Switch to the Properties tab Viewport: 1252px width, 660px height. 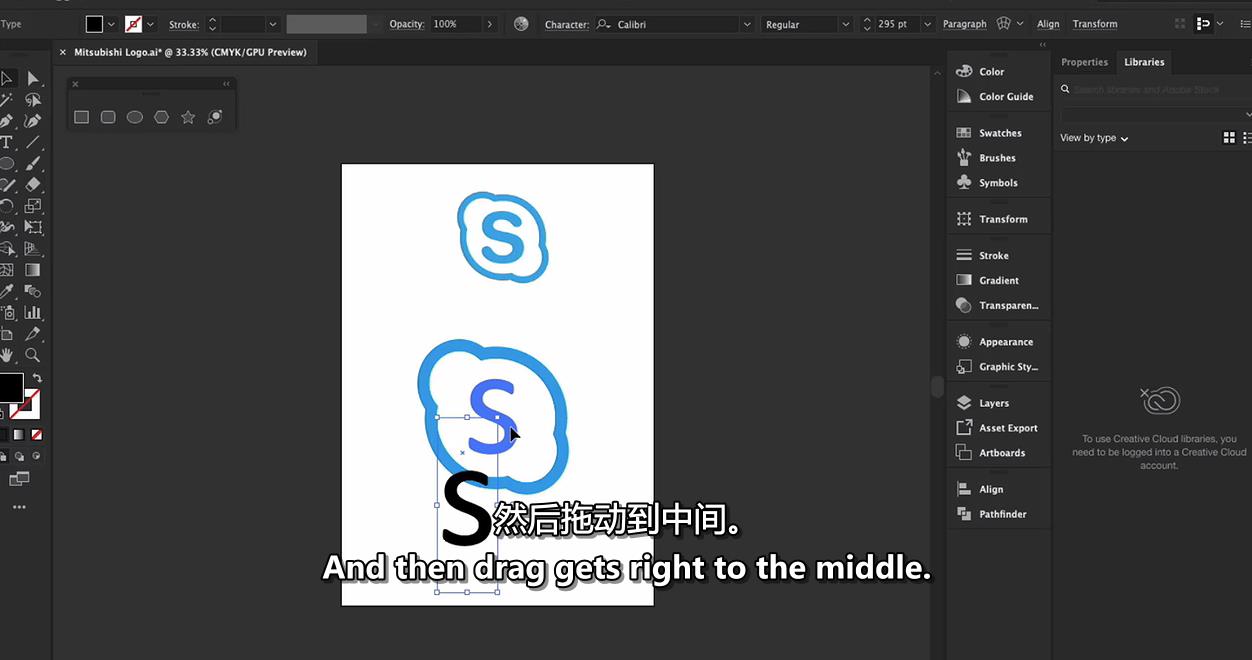[x=1085, y=62]
